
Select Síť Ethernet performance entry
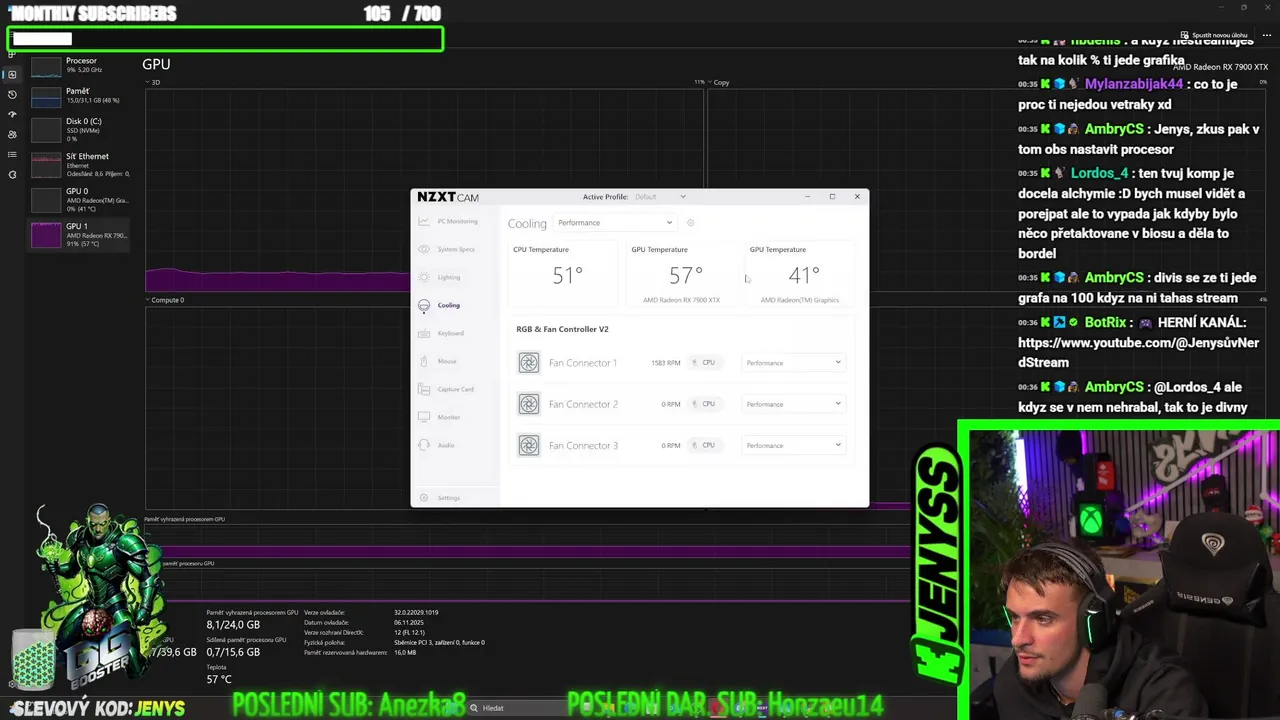tap(80, 164)
